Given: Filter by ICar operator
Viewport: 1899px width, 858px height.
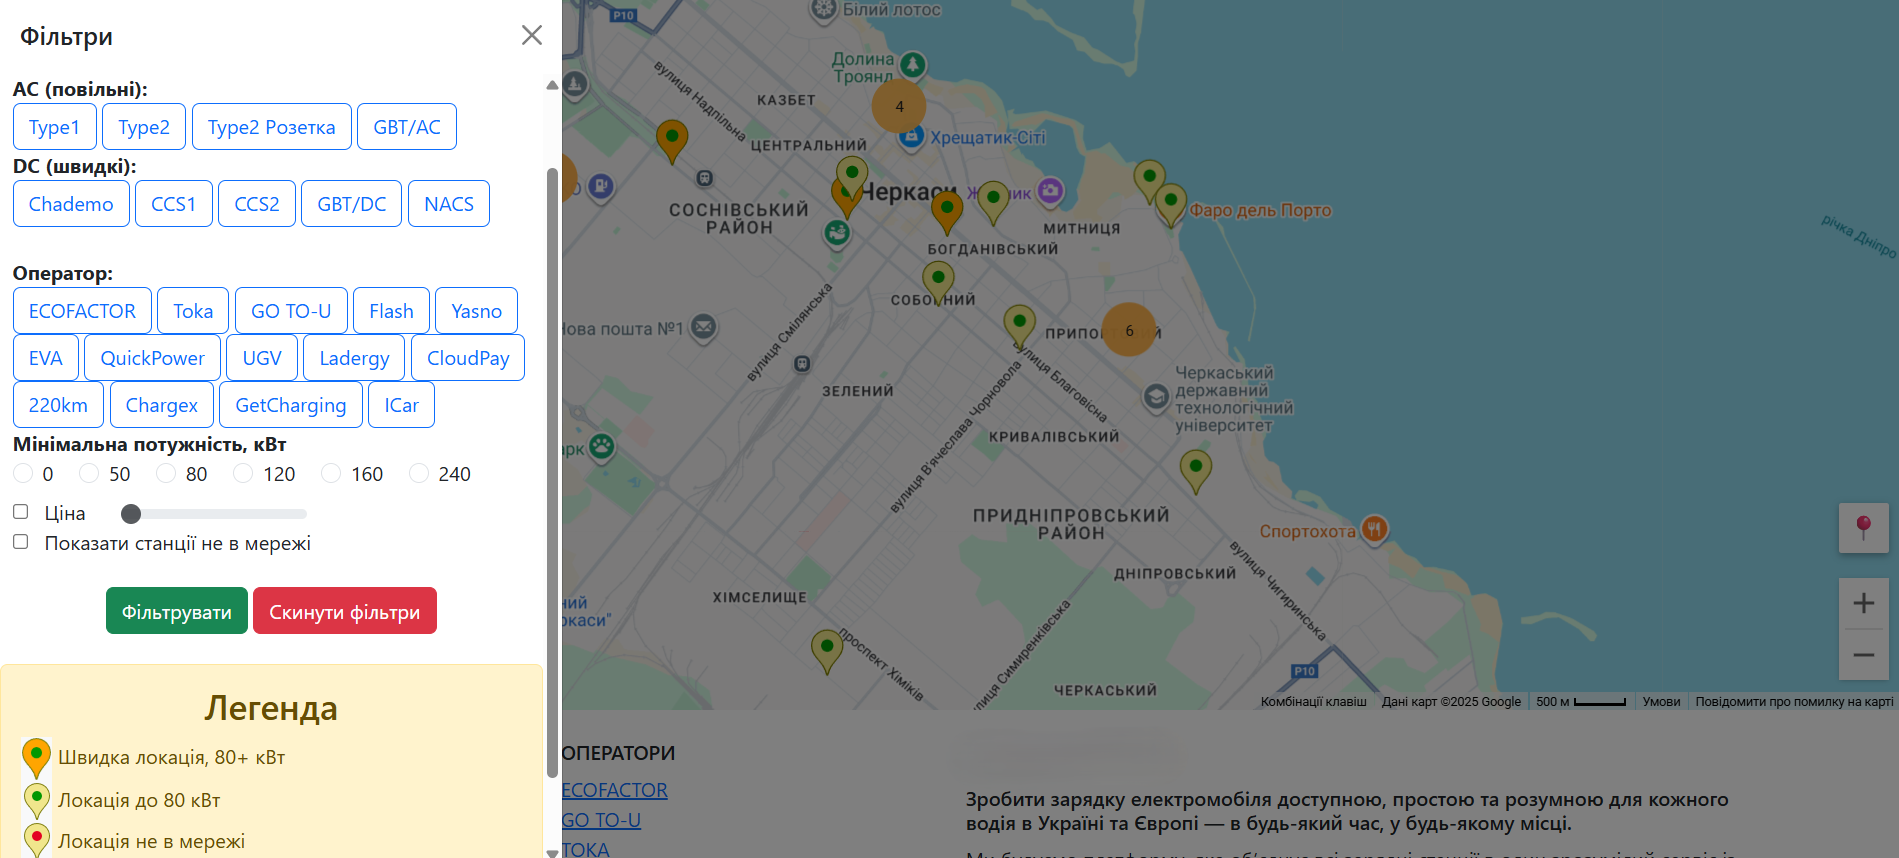Looking at the screenshot, I should (x=401, y=405).
